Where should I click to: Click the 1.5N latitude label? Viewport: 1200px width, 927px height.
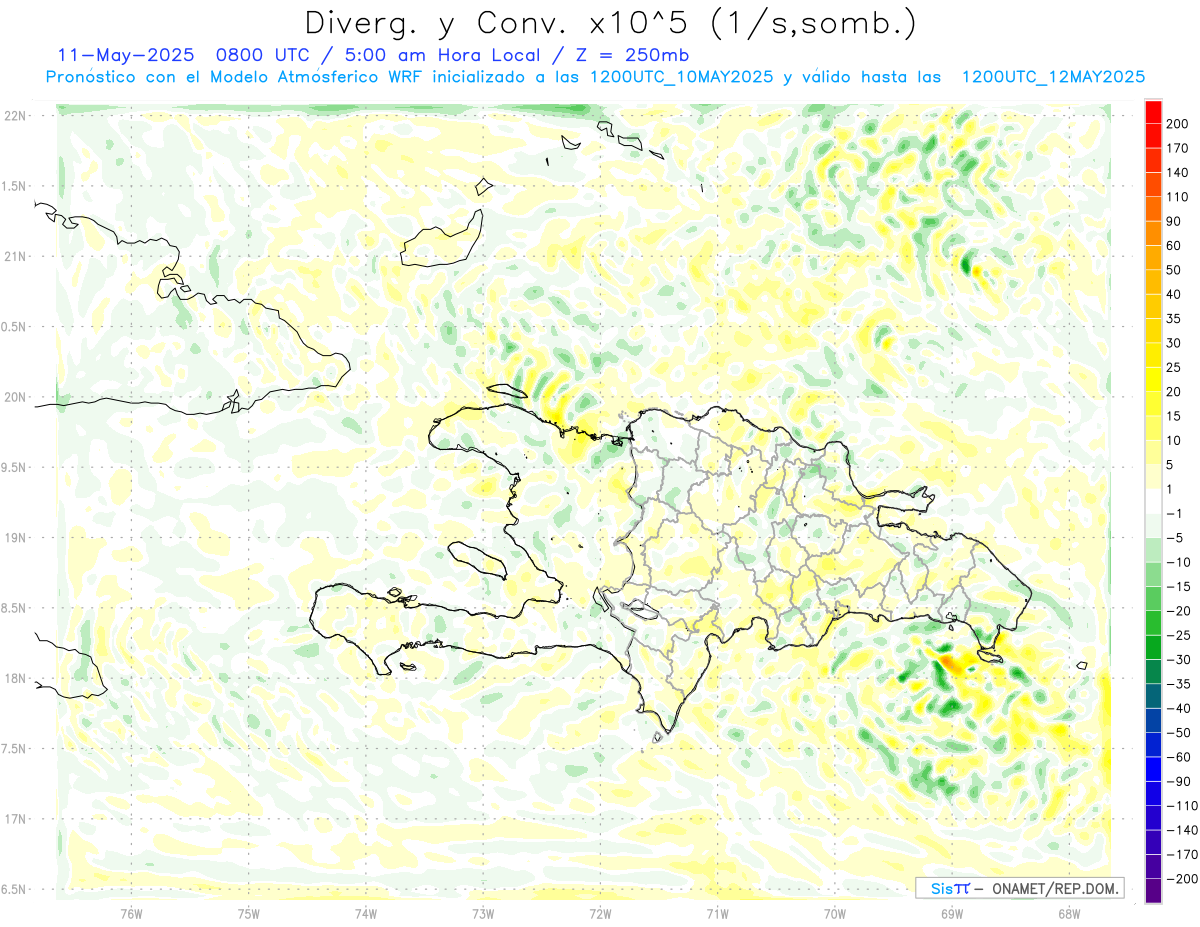[16, 186]
